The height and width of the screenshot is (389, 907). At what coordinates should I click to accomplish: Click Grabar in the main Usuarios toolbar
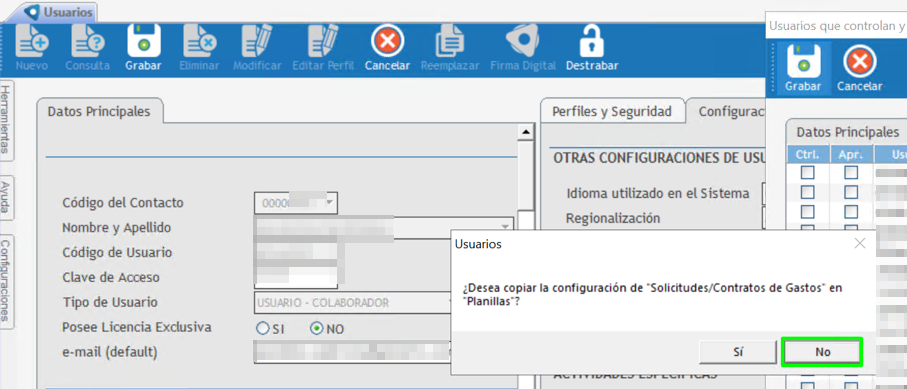point(143,47)
